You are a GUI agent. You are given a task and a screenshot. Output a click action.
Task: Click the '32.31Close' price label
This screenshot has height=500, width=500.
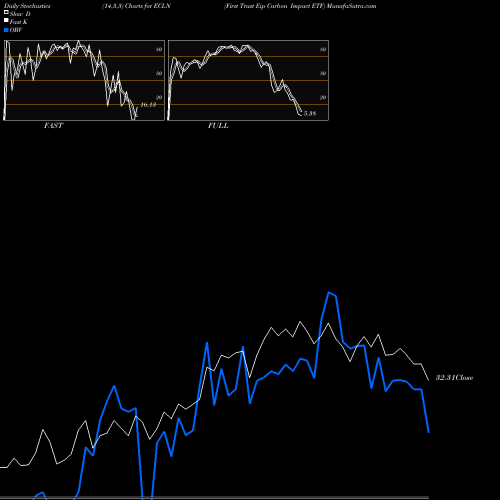click(455, 377)
